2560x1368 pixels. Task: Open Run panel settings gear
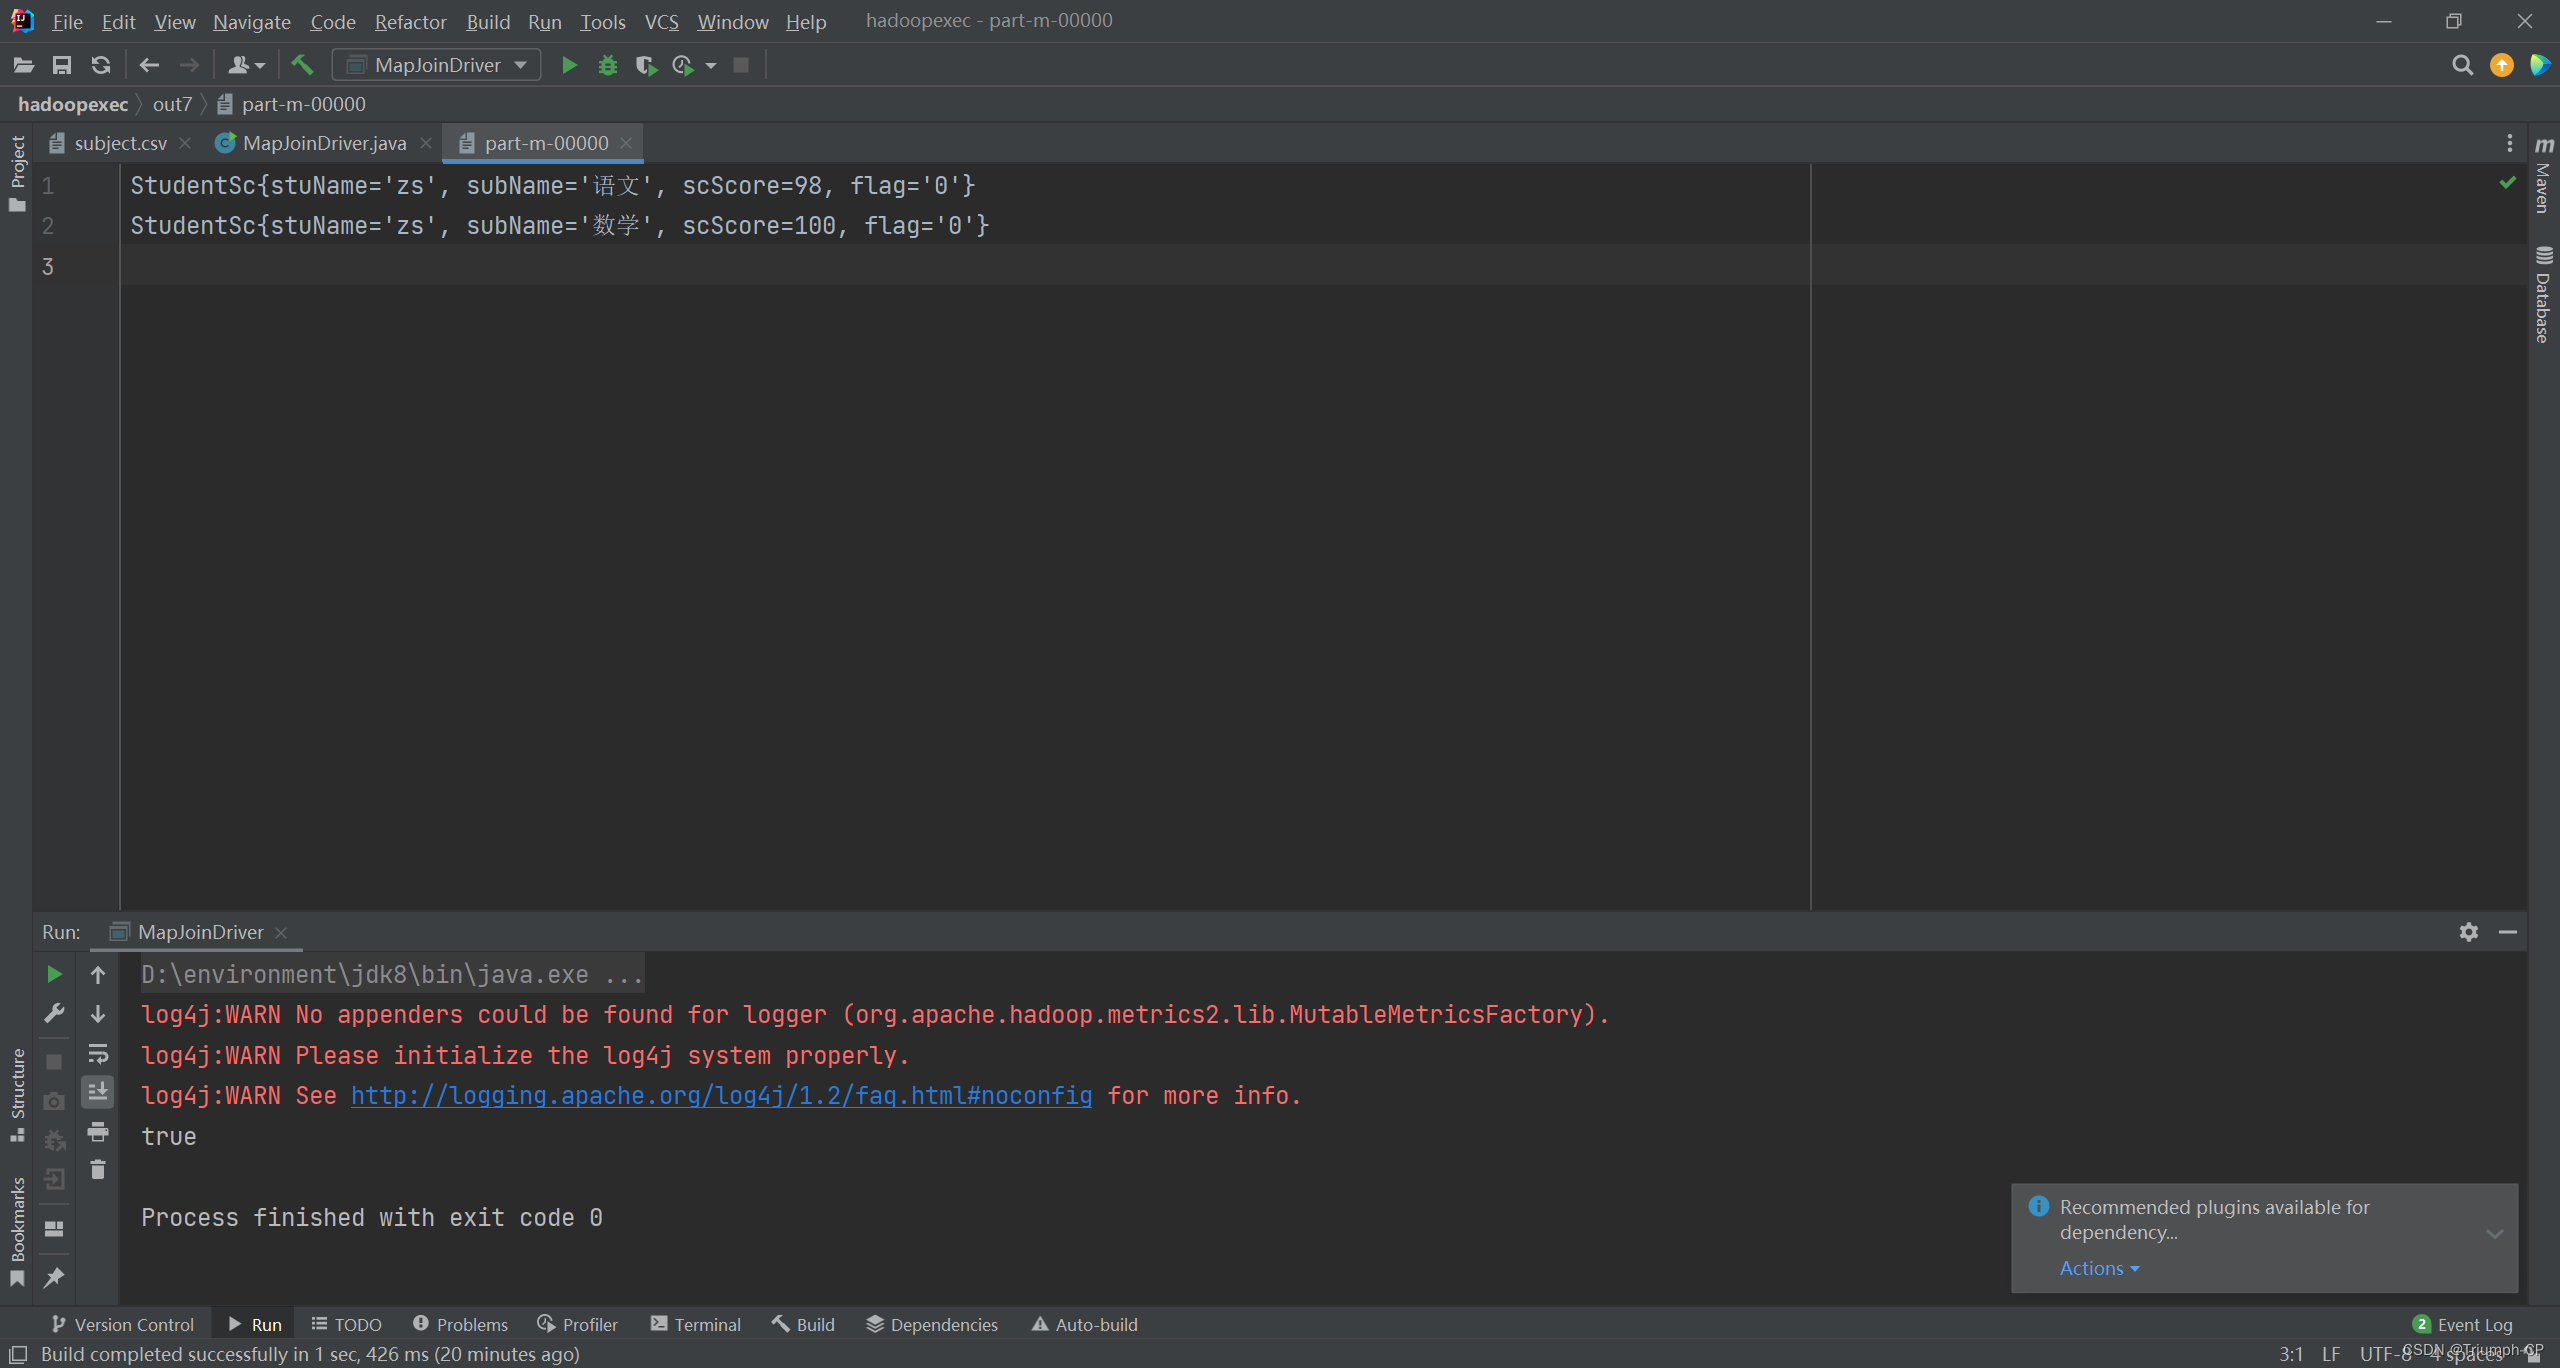(x=2469, y=932)
